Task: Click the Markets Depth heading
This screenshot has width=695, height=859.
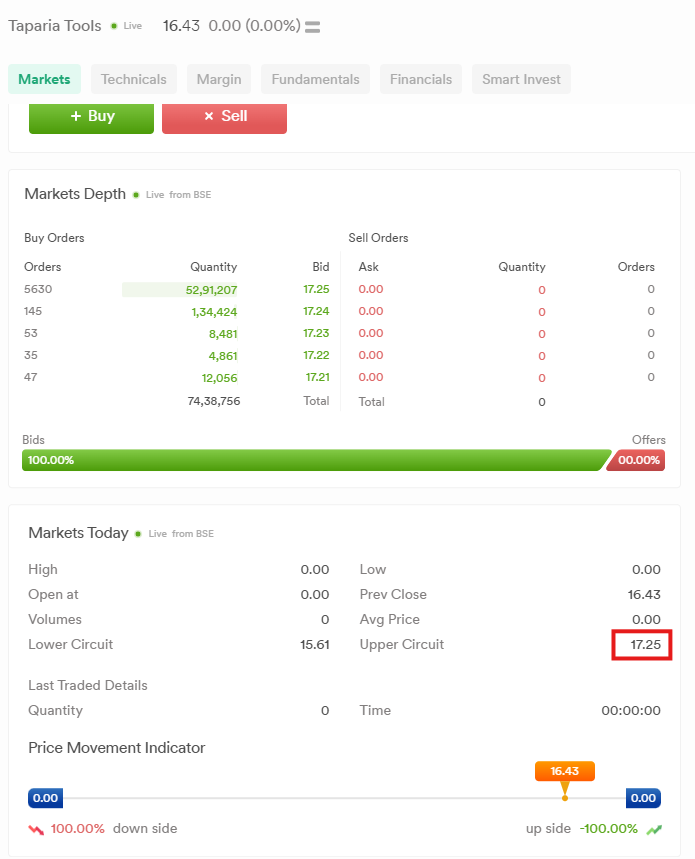Action: tap(75, 194)
